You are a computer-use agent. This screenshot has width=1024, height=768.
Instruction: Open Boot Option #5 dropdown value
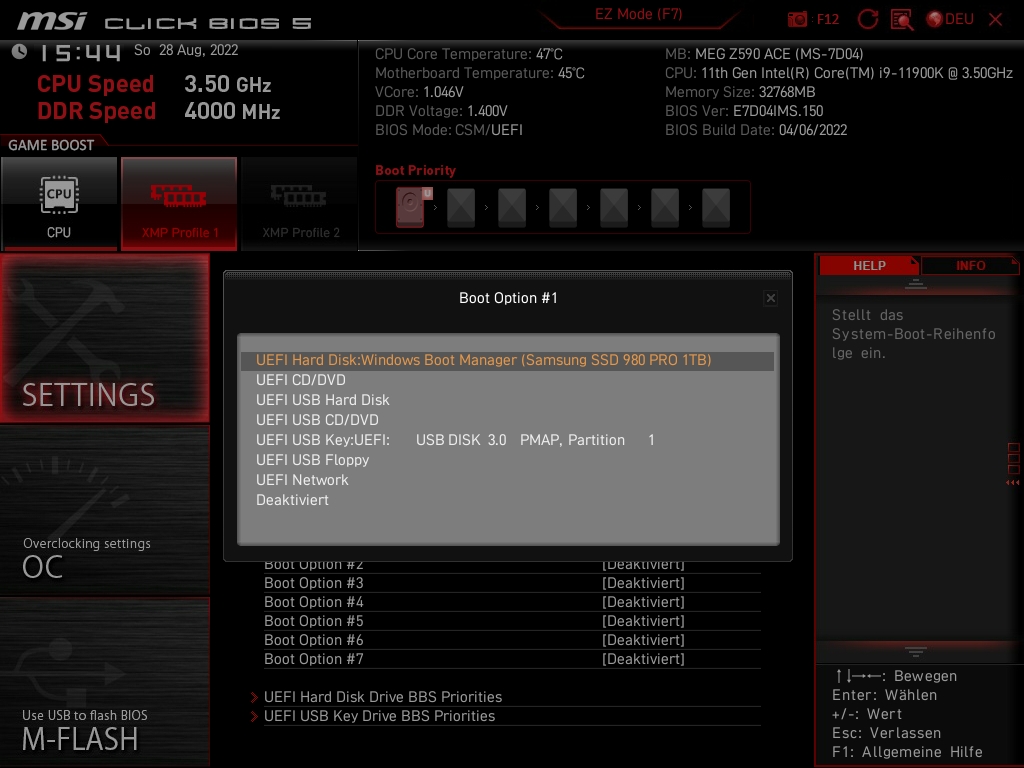643,621
